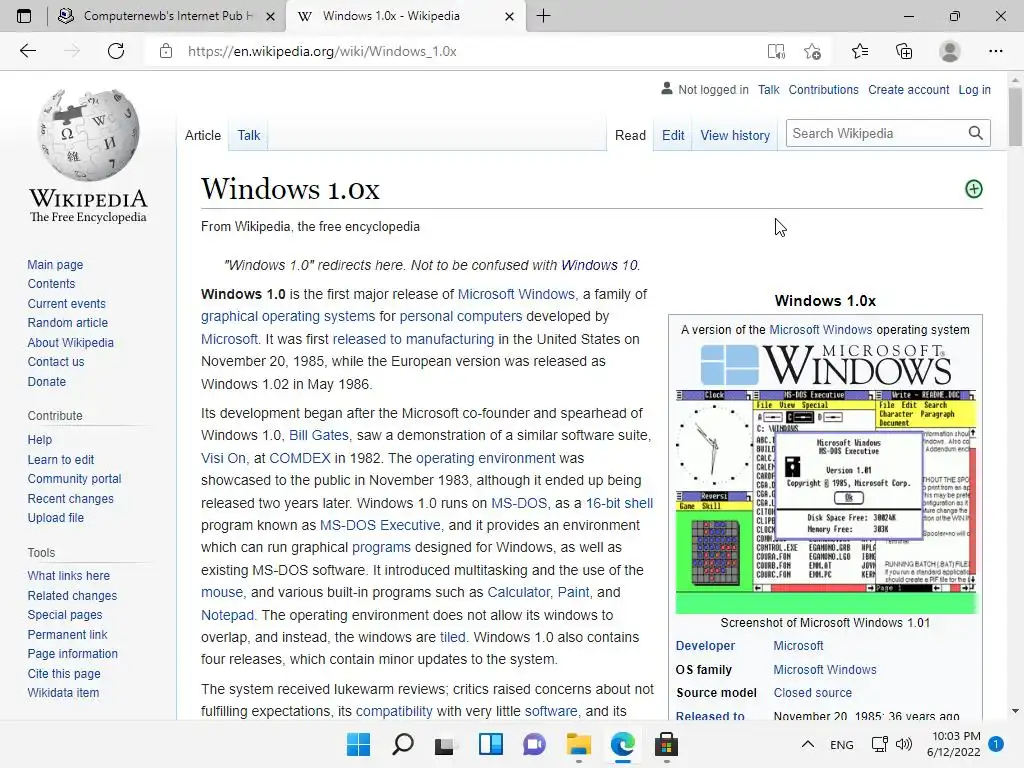Open Collections panel
Viewport: 1024px width, 768px height.
coord(904,51)
